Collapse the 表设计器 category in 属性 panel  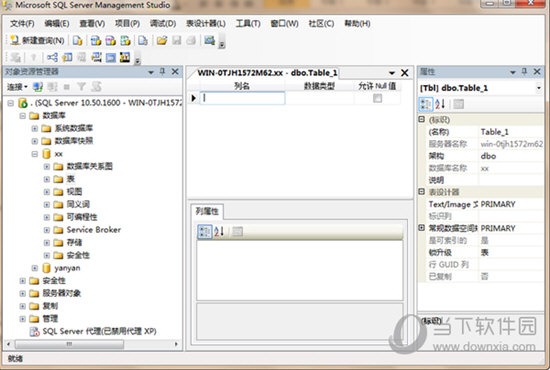pos(422,191)
